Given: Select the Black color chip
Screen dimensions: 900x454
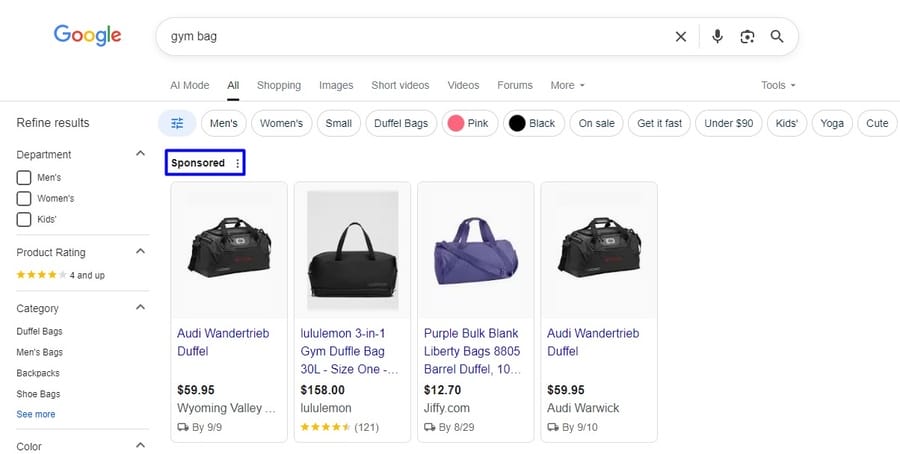Looking at the screenshot, I should point(534,123).
